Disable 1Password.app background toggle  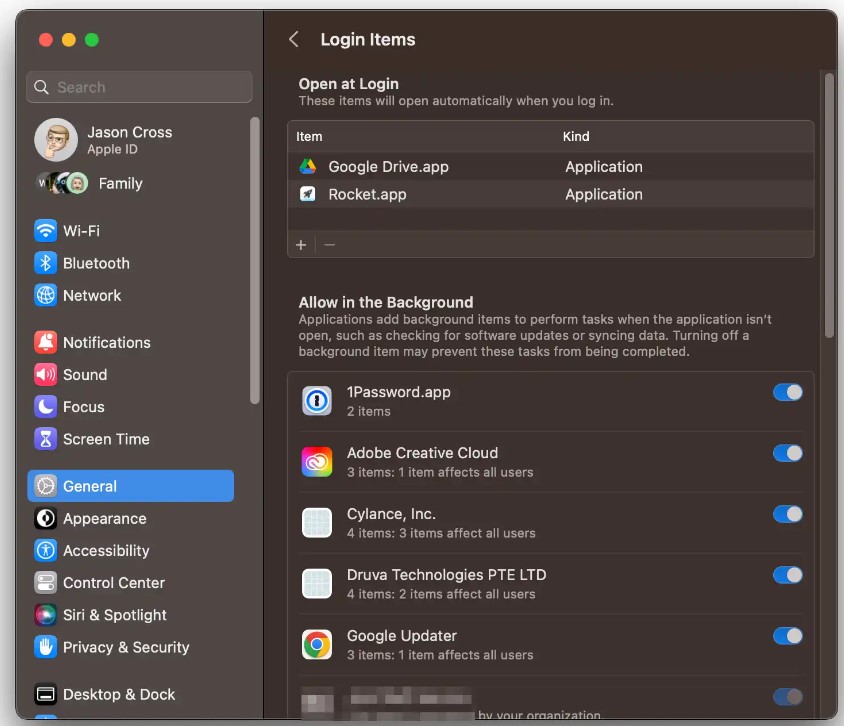point(787,392)
